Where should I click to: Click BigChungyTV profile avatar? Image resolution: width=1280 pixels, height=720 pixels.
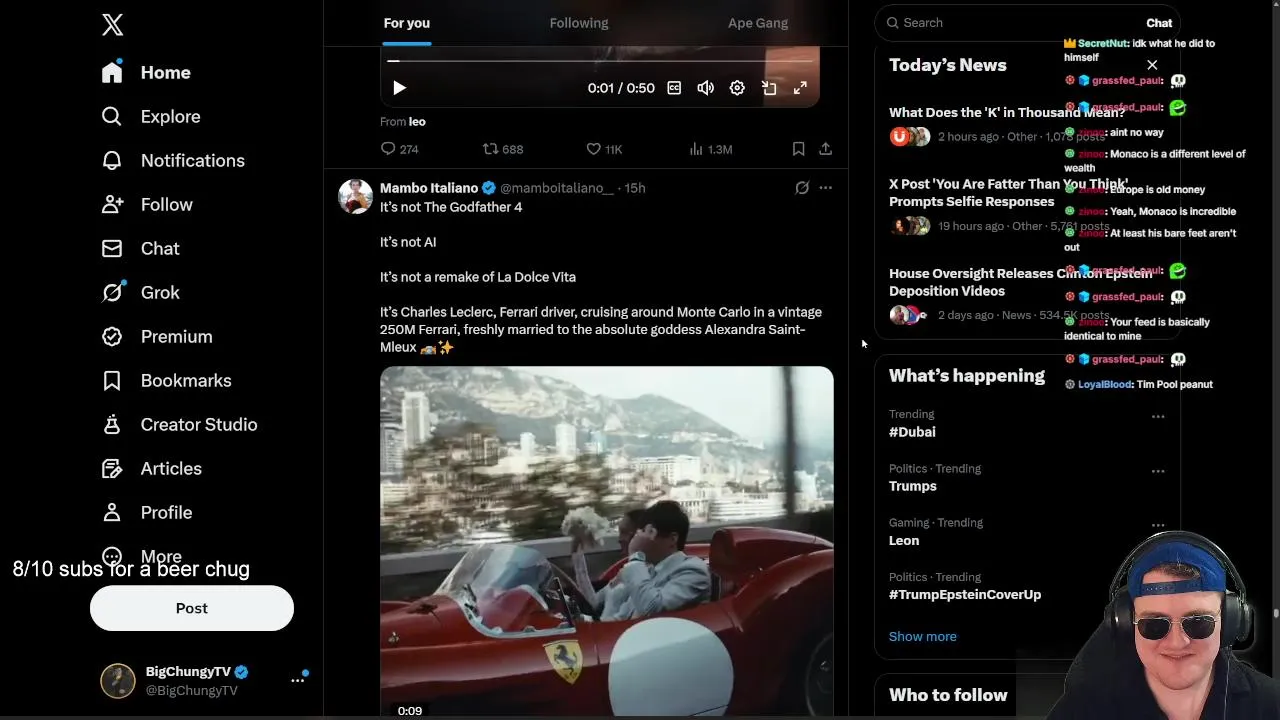pos(117,680)
